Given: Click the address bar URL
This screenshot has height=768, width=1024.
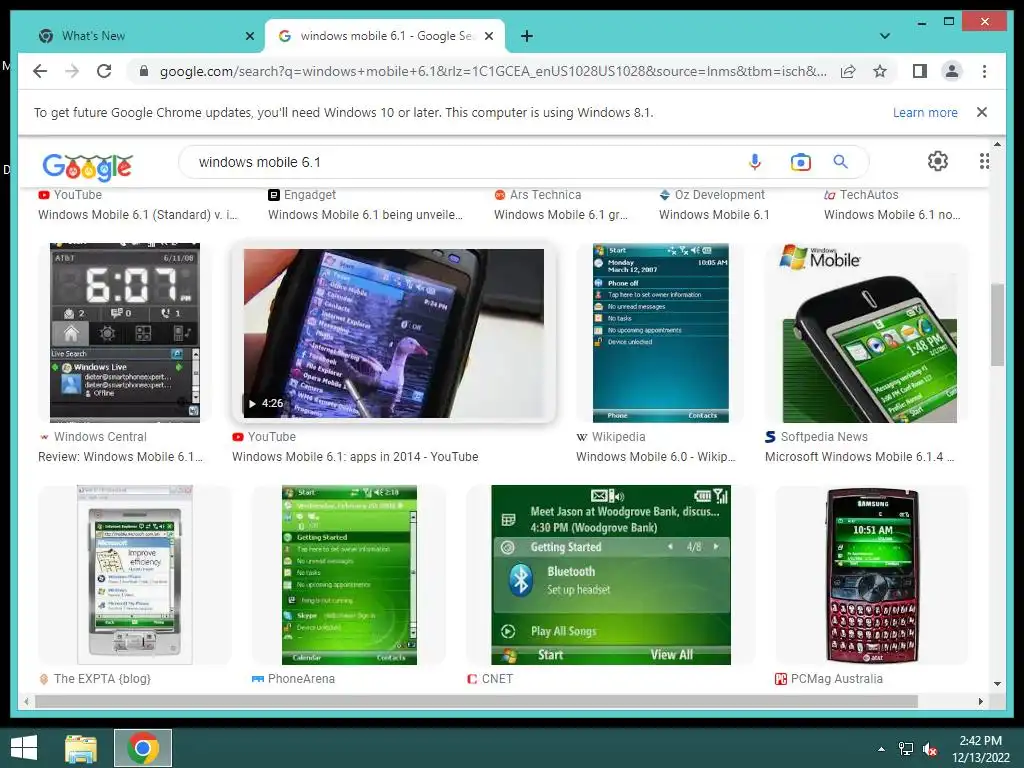Looking at the screenshot, I should point(493,71).
